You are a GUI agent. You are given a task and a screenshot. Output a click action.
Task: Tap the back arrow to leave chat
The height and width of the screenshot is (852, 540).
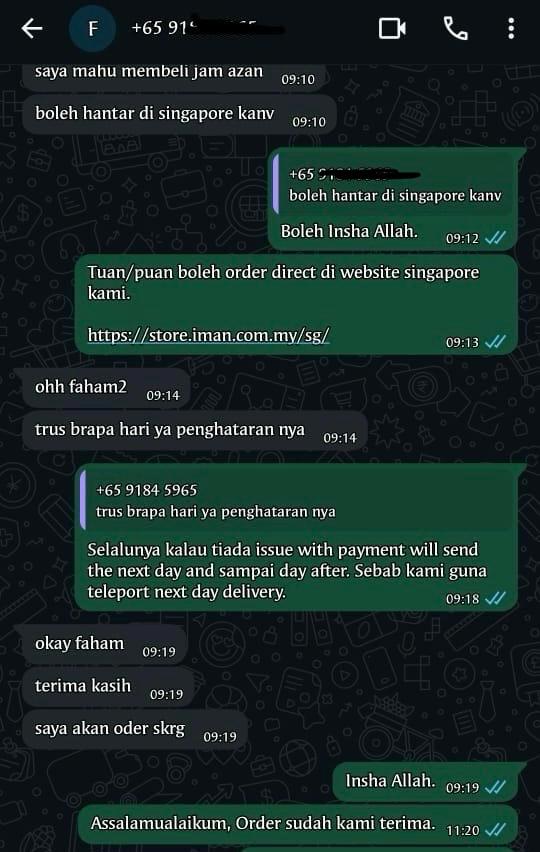coord(32,28)
